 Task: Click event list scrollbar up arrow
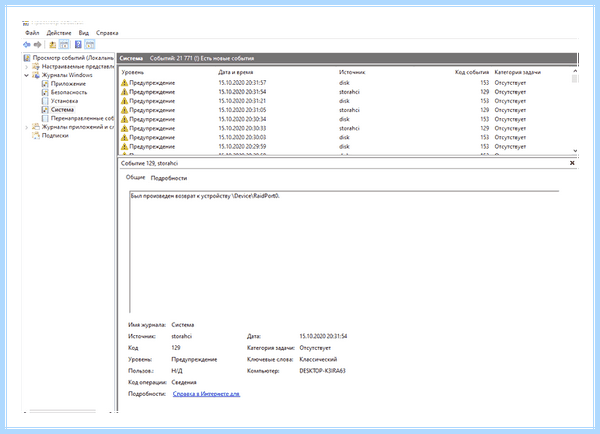click(575, 71)
